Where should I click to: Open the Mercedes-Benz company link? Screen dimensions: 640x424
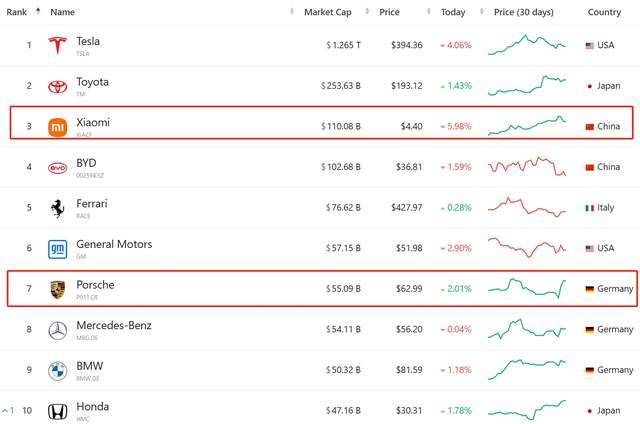[x=114, y=325]
